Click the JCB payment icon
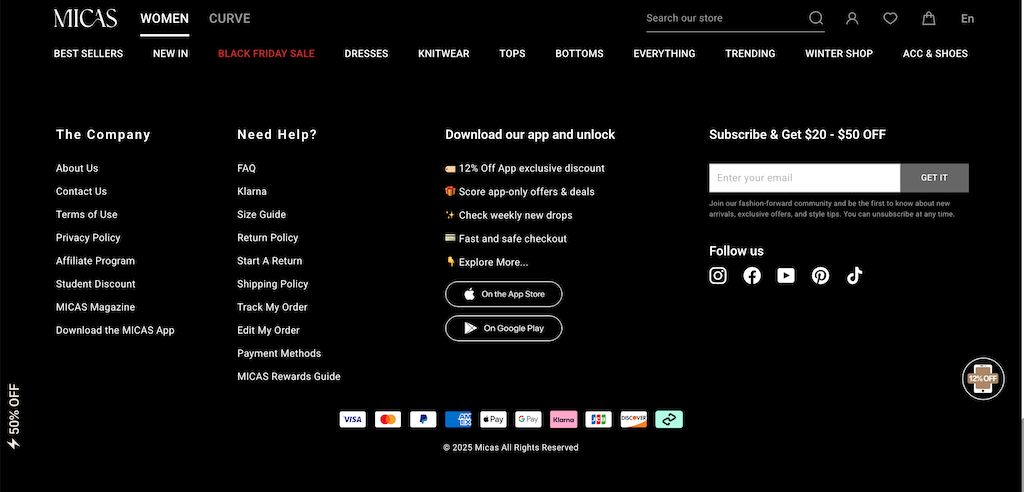1024x492 pixels. pyautogui.click(x=598, y=419)
